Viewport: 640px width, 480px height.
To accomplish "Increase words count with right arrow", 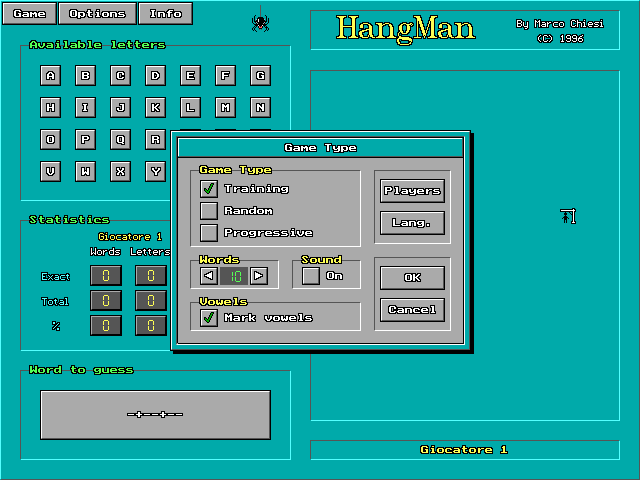I will (x=259, y=276).
